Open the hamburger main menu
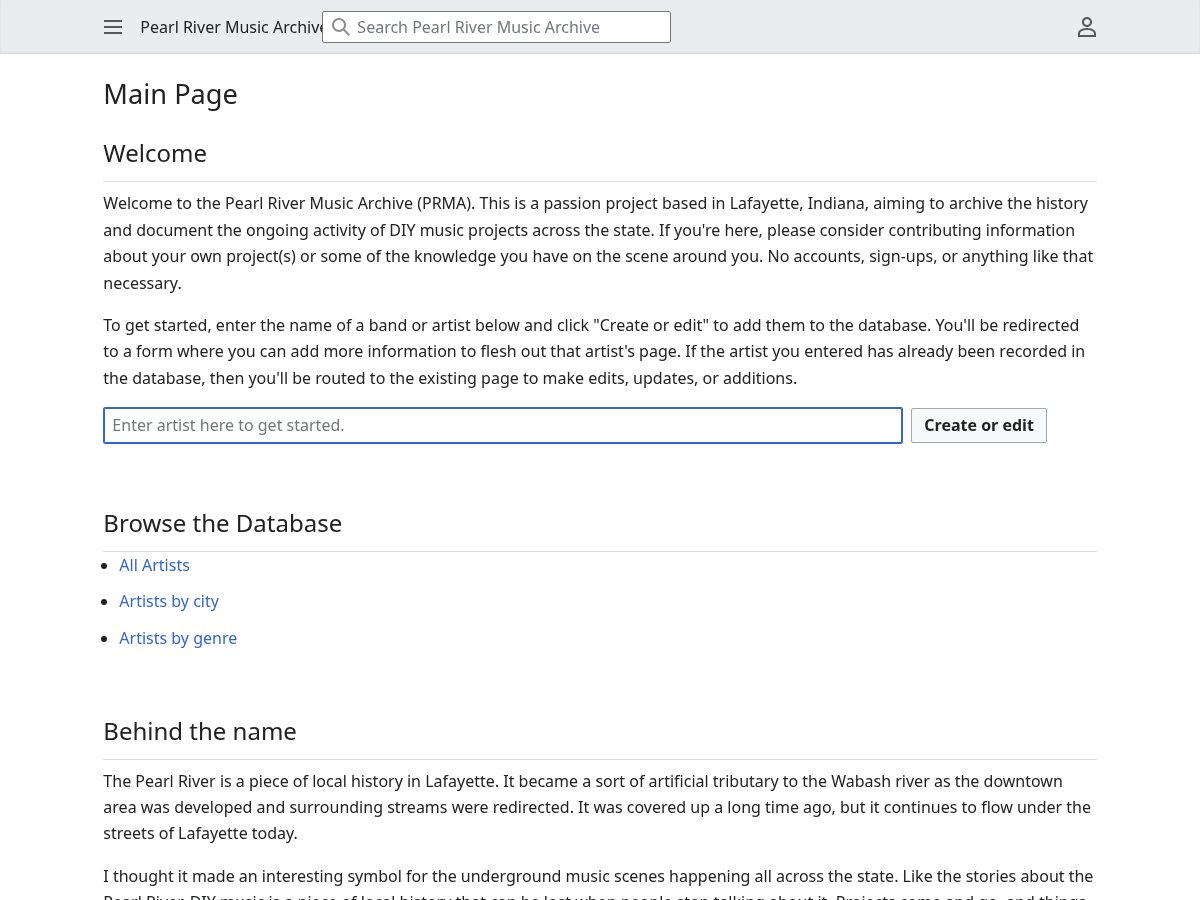This screenshot has width=1200, height=900. tap(113, 27)
